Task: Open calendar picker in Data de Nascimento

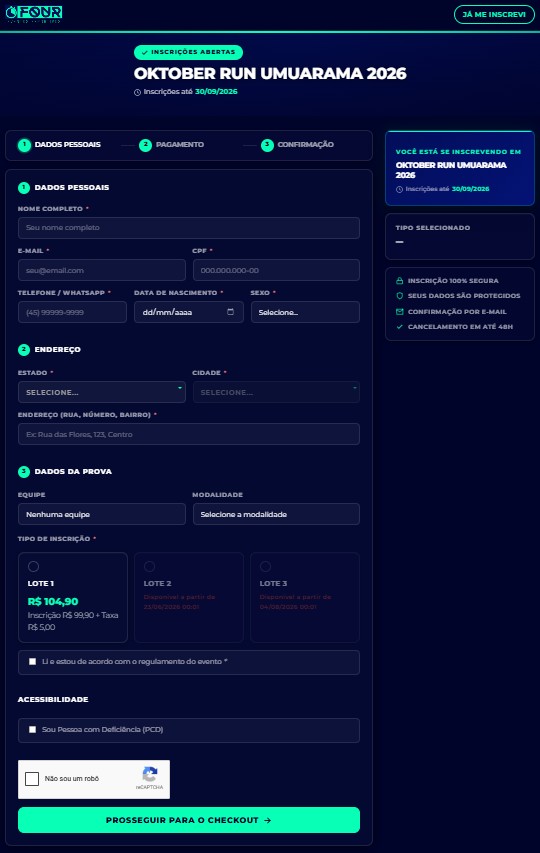Action: 230,312
